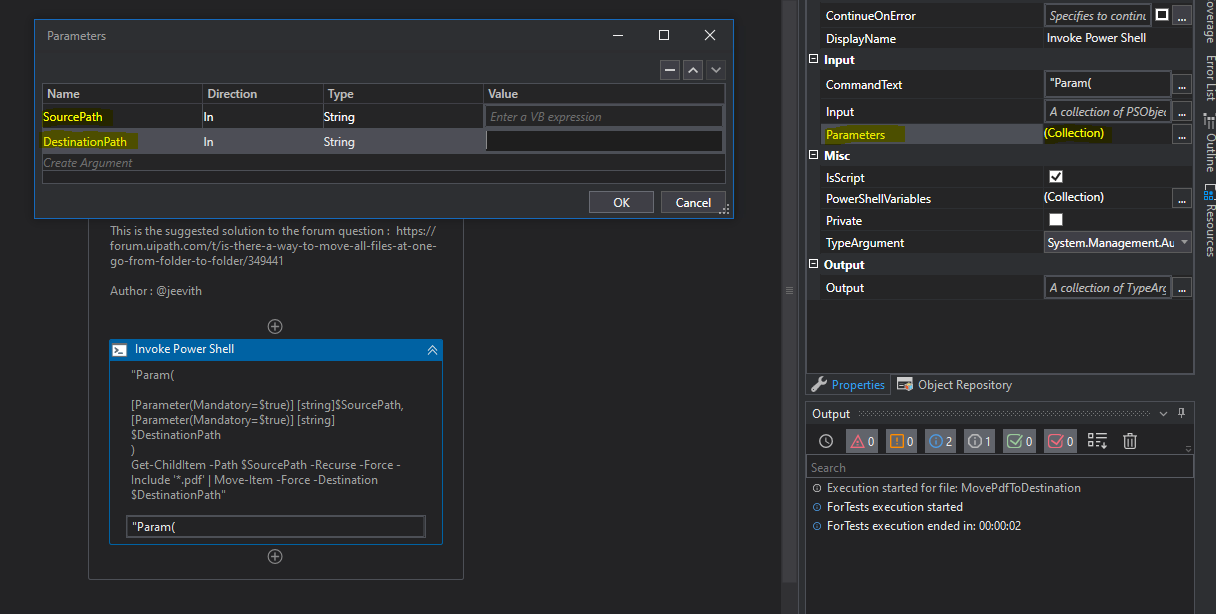Open the Output panel window options dropdown

pyautogui.click(x=1162, y=413)
